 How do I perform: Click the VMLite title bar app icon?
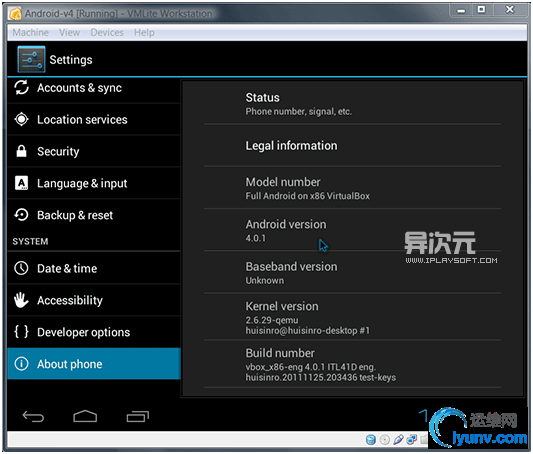tap(15, 14)
